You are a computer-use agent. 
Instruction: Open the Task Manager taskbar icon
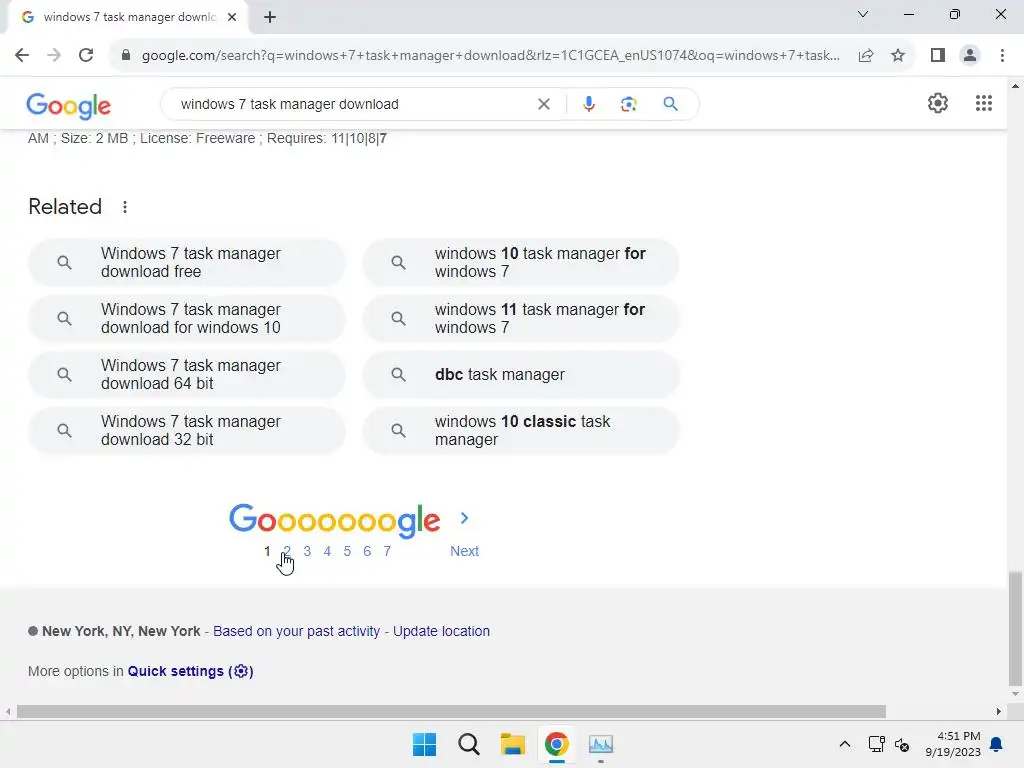pos(601,744)
